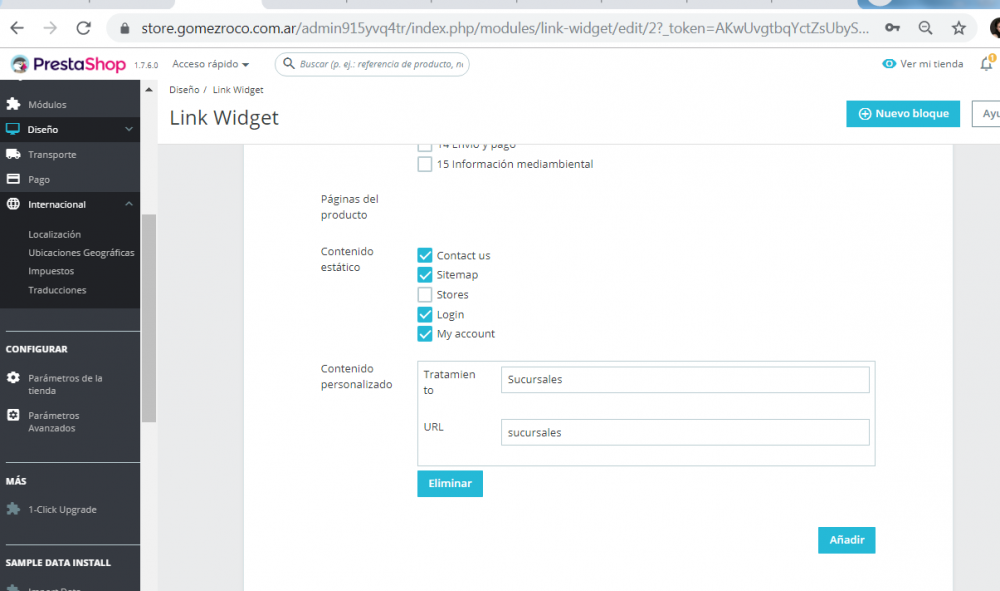Go to Parámetros Avanzados menu

coord(54,421)
